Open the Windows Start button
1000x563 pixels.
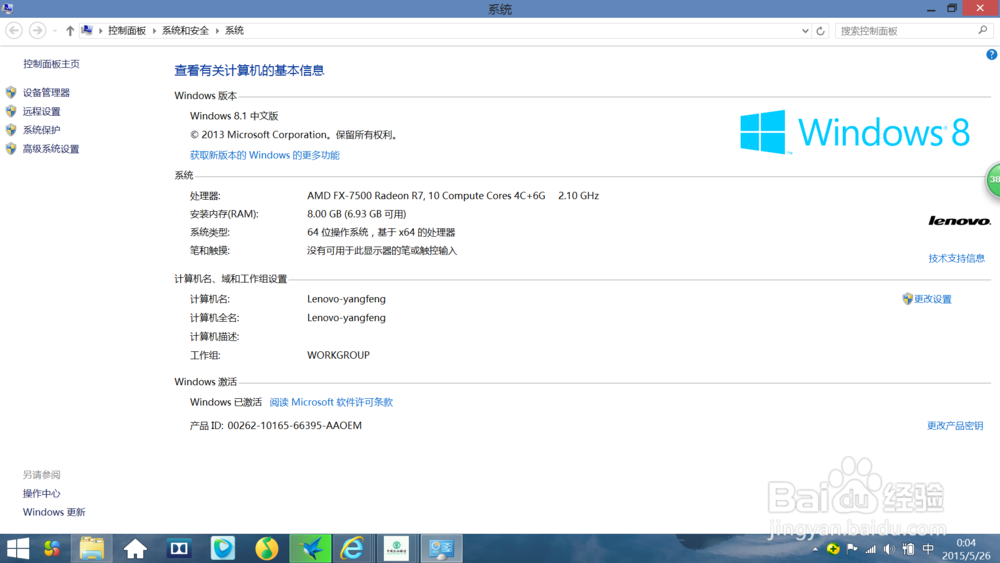(x=17, y=548)
